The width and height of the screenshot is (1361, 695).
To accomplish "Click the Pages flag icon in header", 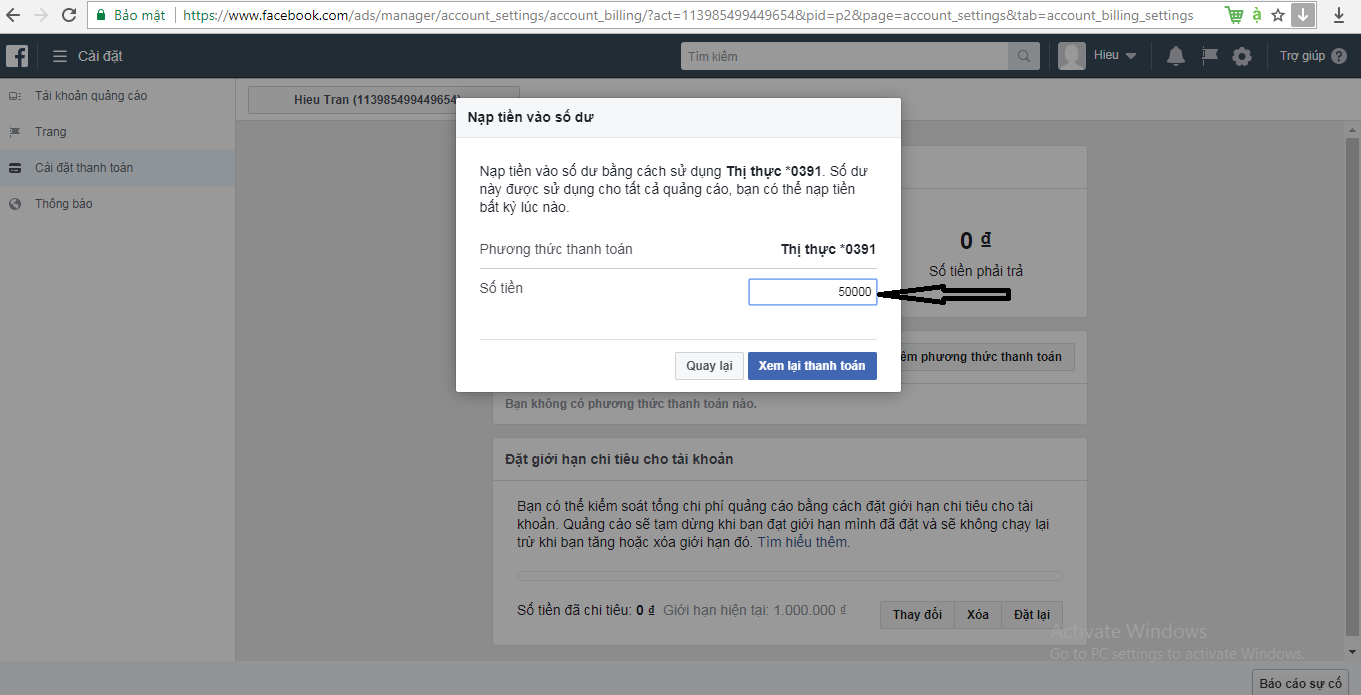I will pyautogui.click(x=1209, y=56).
